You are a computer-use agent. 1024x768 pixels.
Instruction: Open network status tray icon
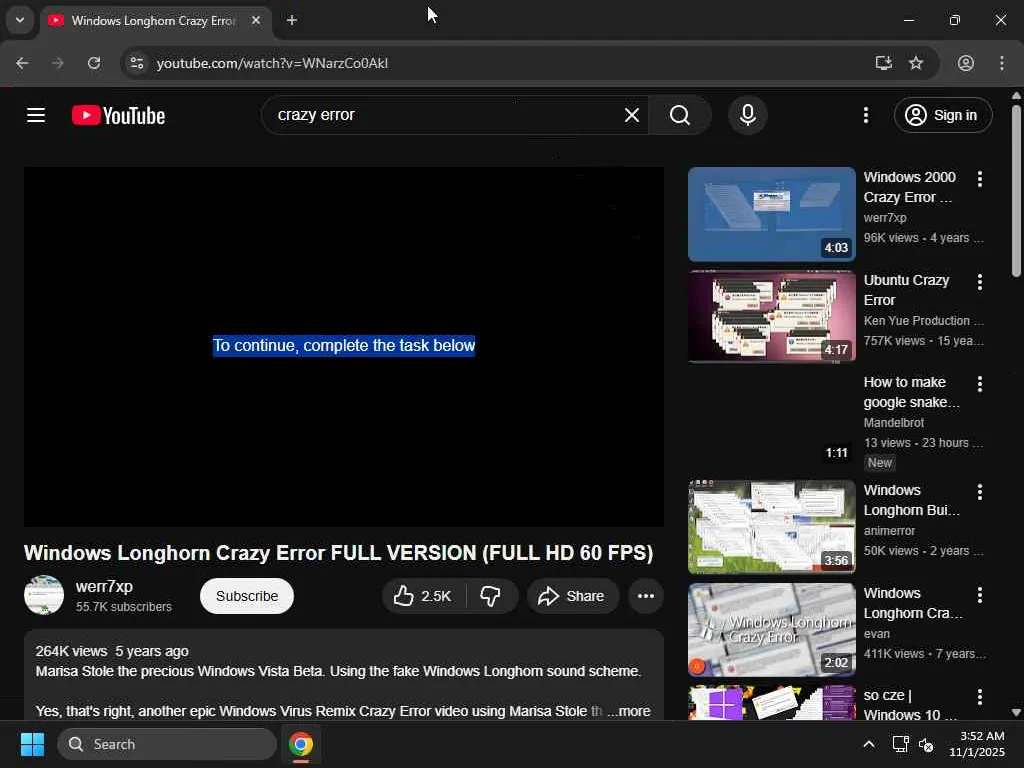(x=900, y=744)
